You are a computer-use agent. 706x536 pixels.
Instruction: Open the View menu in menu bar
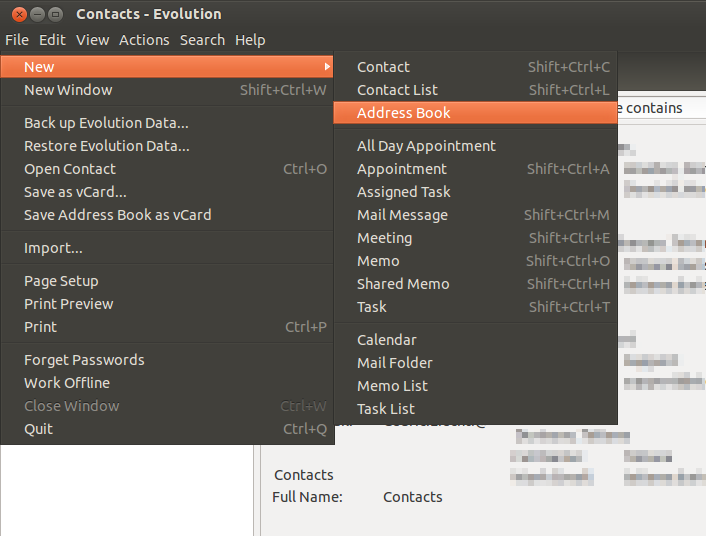[x=92, y=40]
